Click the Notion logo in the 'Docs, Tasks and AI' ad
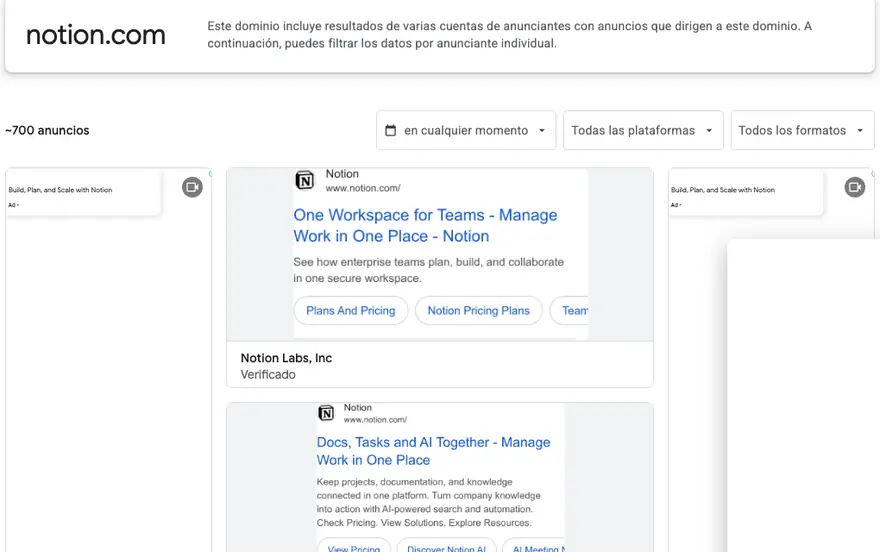880x552 pixels. point(326,413)
